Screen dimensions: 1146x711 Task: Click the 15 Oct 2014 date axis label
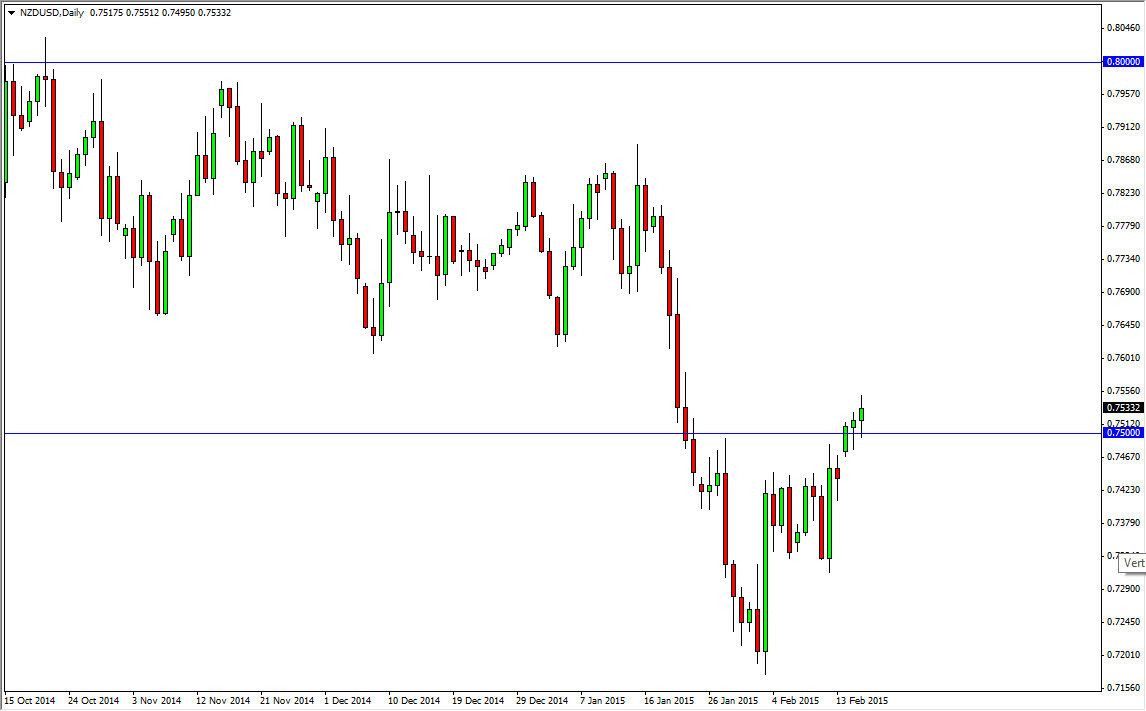pyautogui.click(x=30, y=701)
